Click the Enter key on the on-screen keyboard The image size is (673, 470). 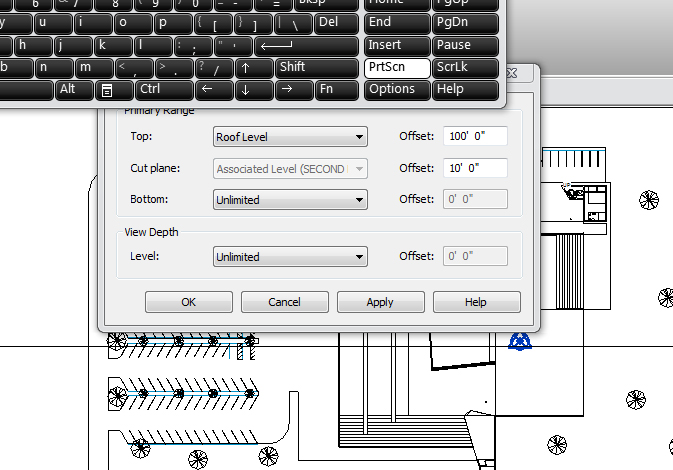tap(306, 45)
